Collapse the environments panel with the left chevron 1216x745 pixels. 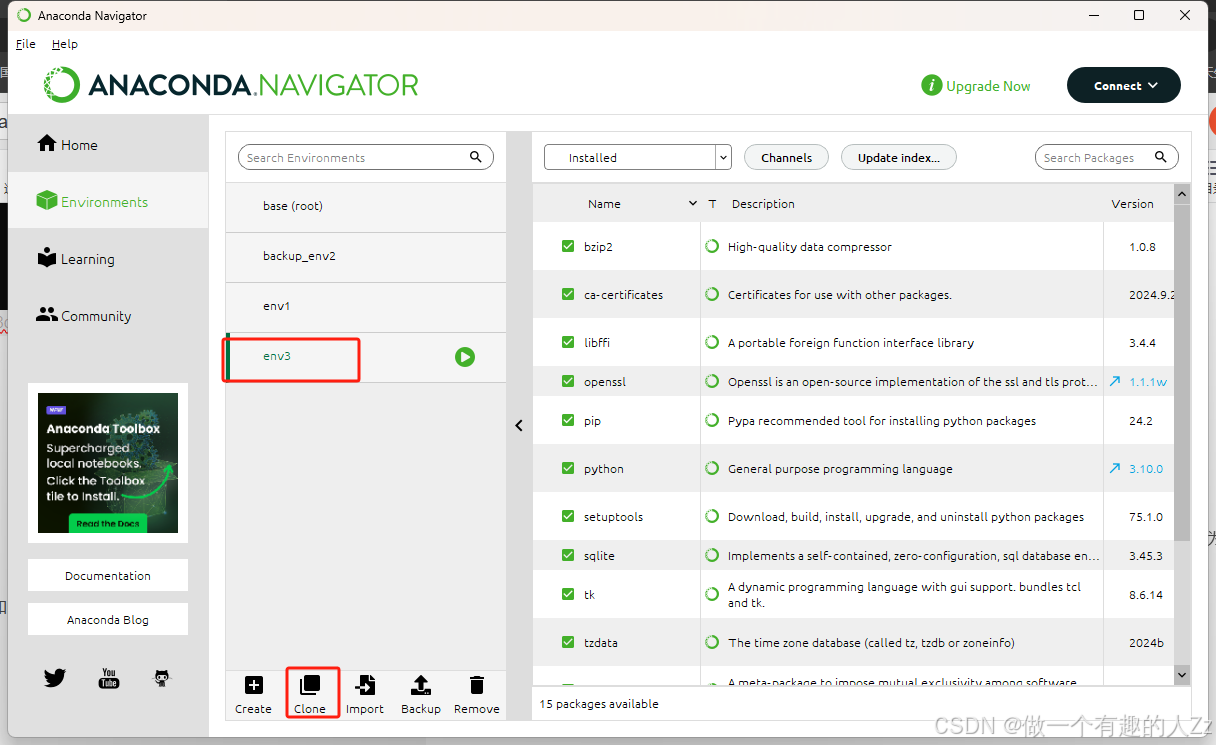[x=519, y=425]
